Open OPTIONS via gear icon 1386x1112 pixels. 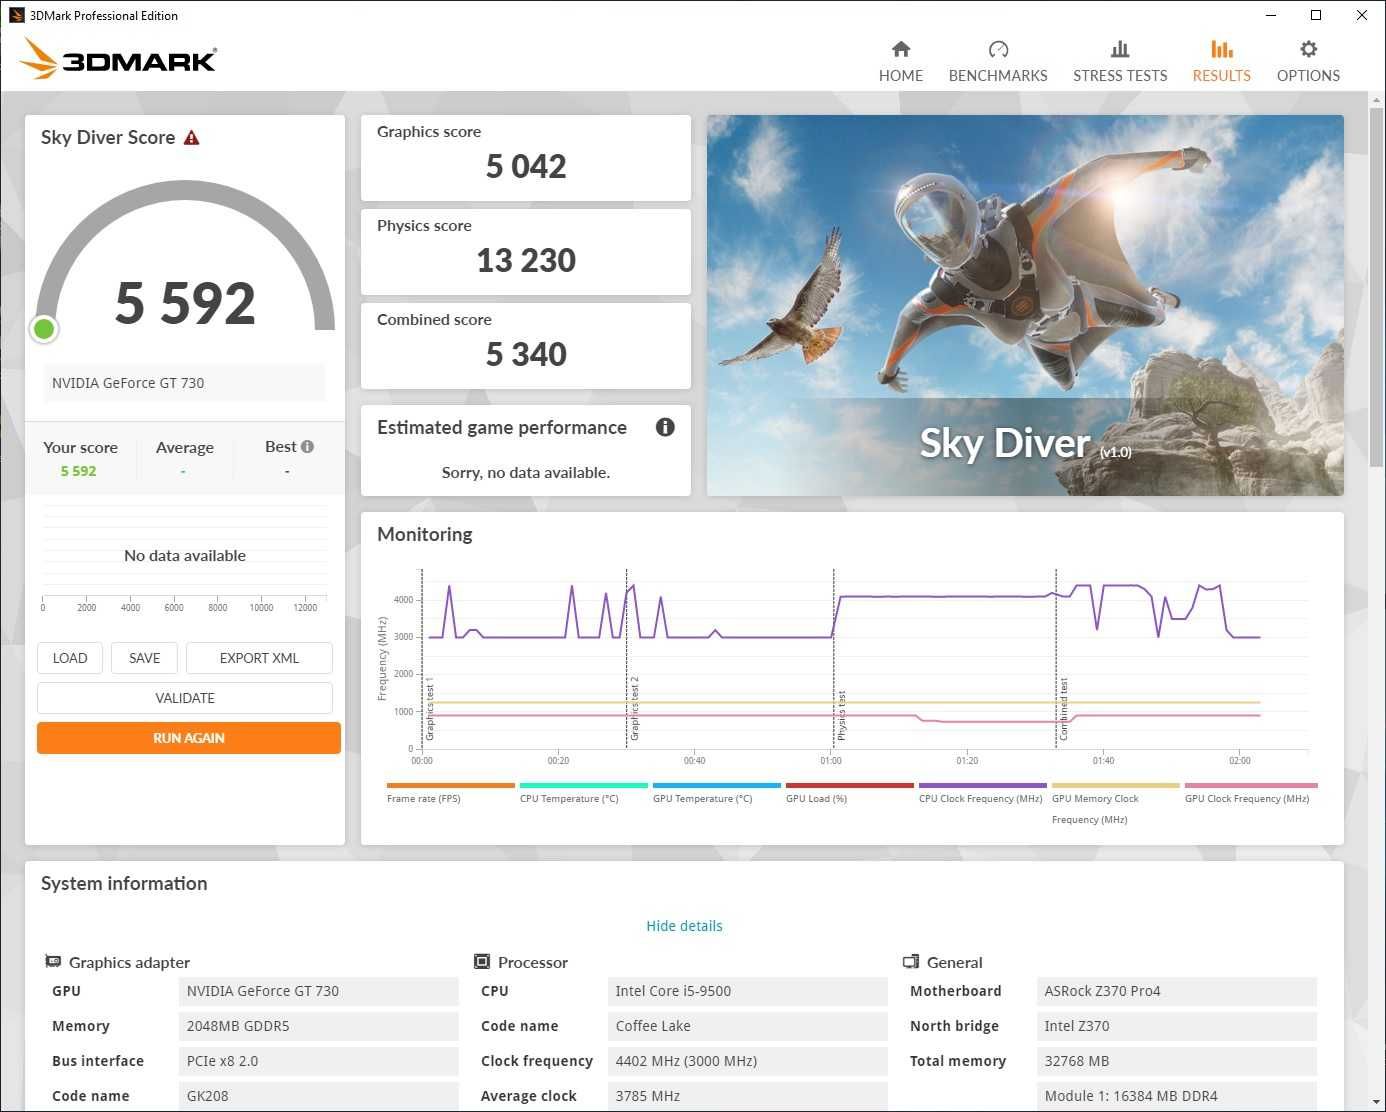pyautogui.click(x=1308, y=49)
